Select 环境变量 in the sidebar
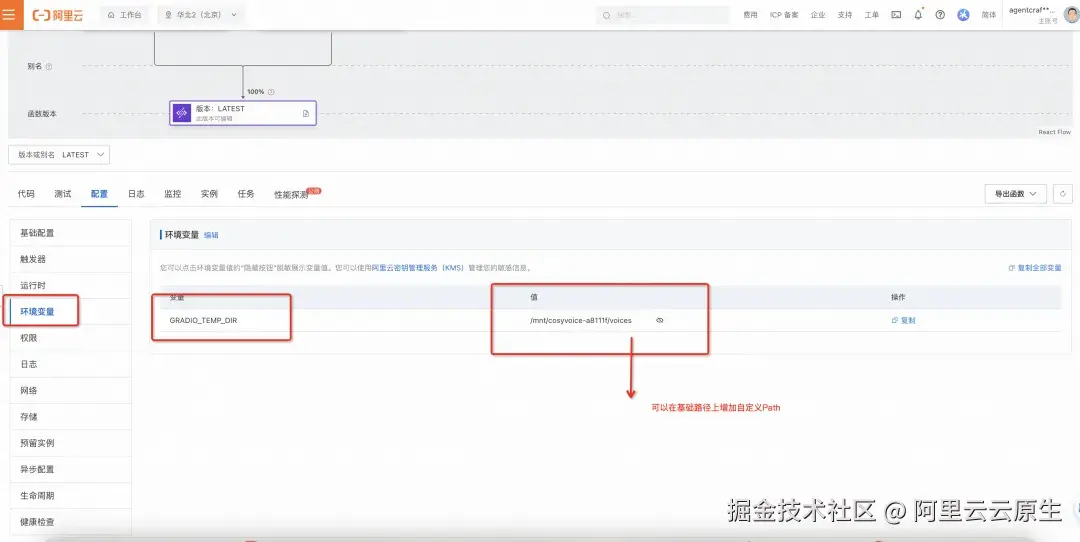The height and width of the screenshot is (542, 1080). click(x=71, y=311)
